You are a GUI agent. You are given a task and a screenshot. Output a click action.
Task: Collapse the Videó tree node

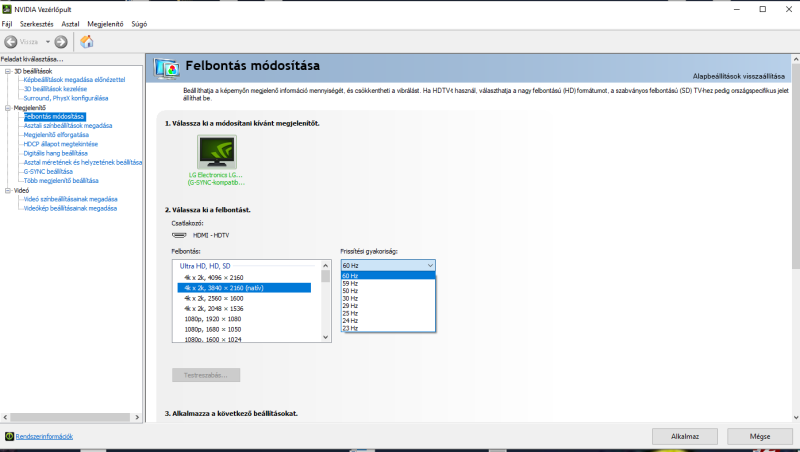pos(8,191)
